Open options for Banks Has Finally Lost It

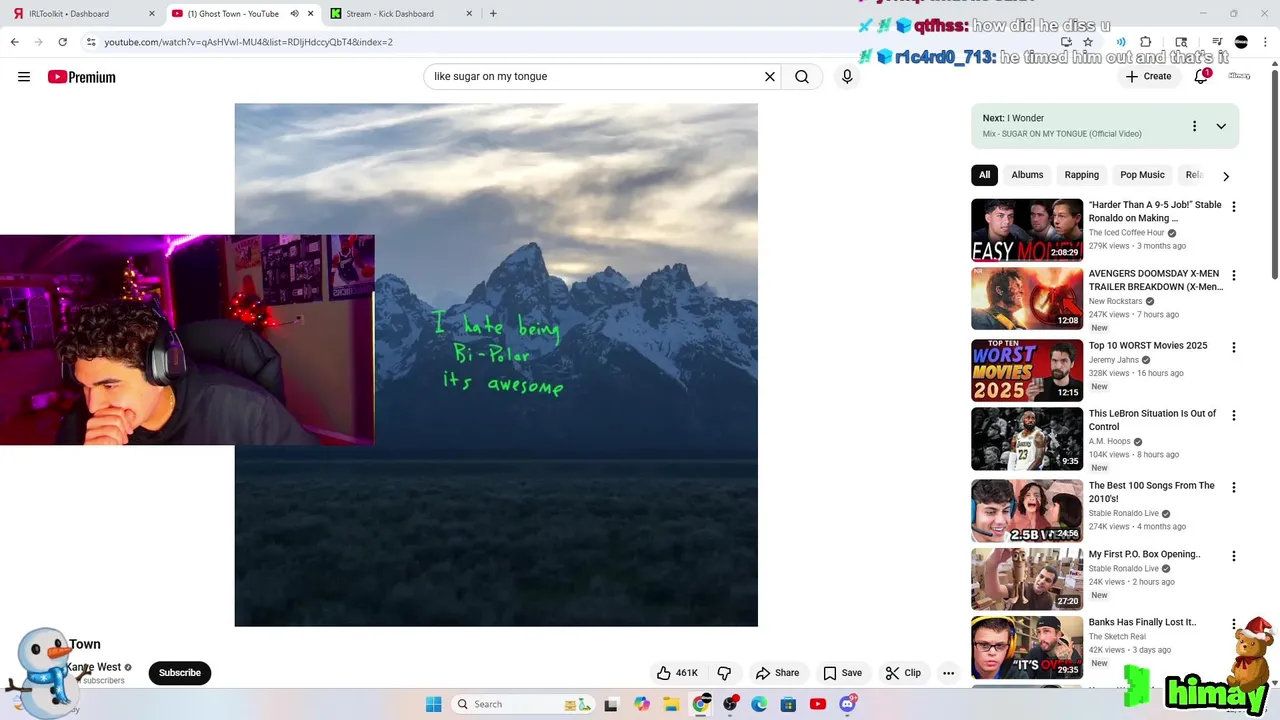click(1233, 624)
